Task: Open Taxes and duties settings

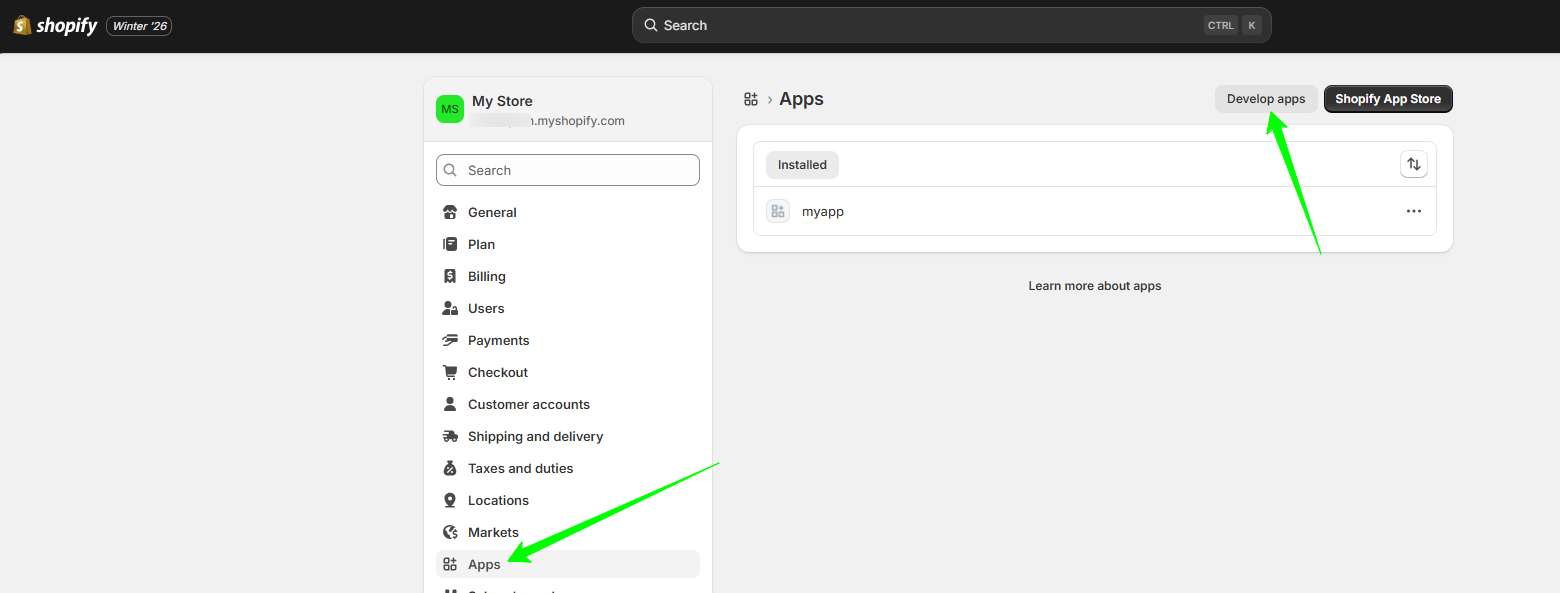Action: coord(520,468)
